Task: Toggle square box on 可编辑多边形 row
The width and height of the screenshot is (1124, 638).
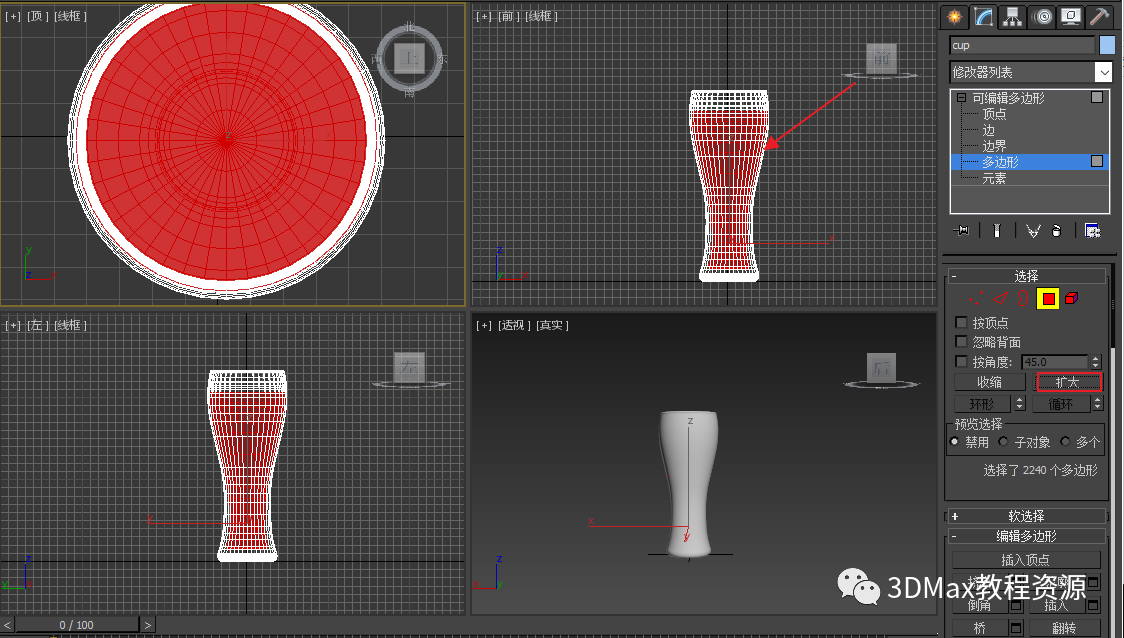Action: pos(1097,97)
